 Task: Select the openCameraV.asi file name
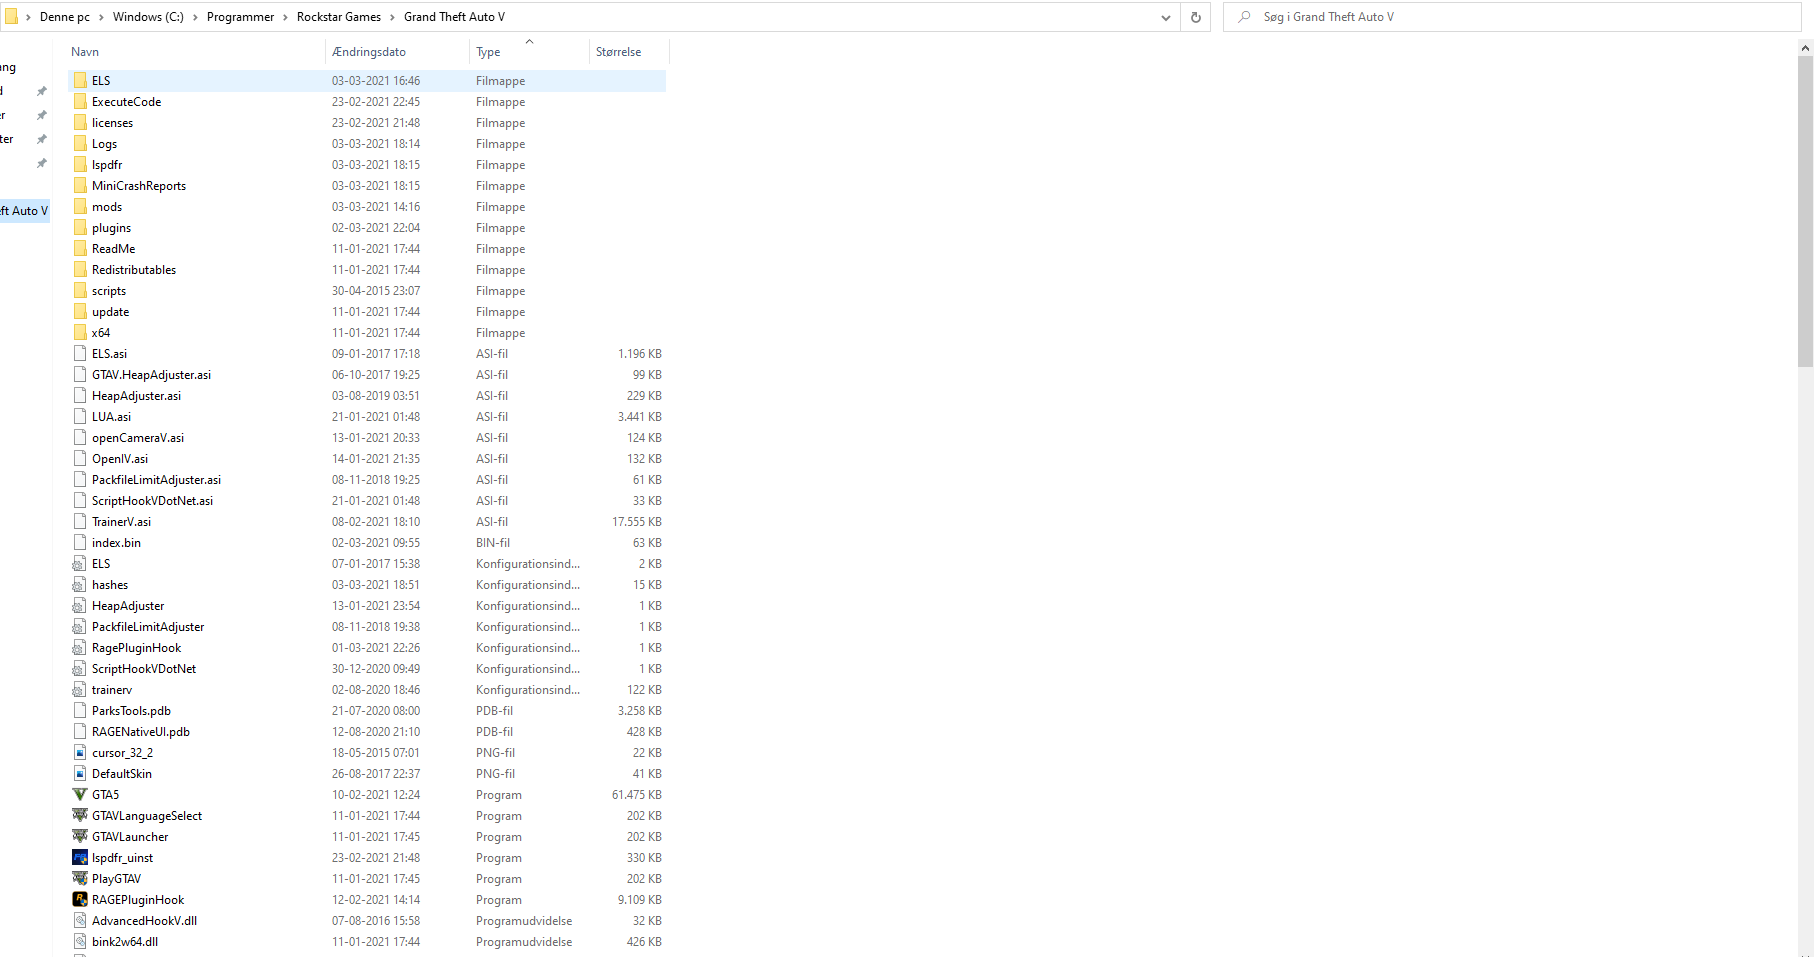[138, 438]
